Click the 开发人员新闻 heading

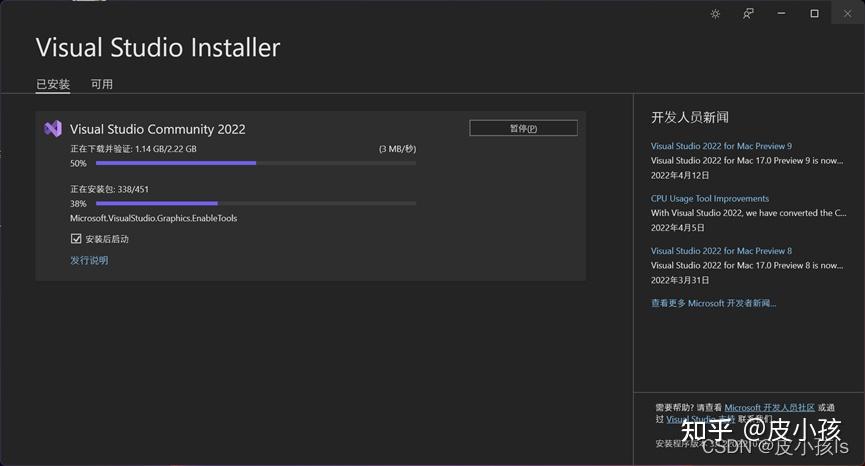690,117
